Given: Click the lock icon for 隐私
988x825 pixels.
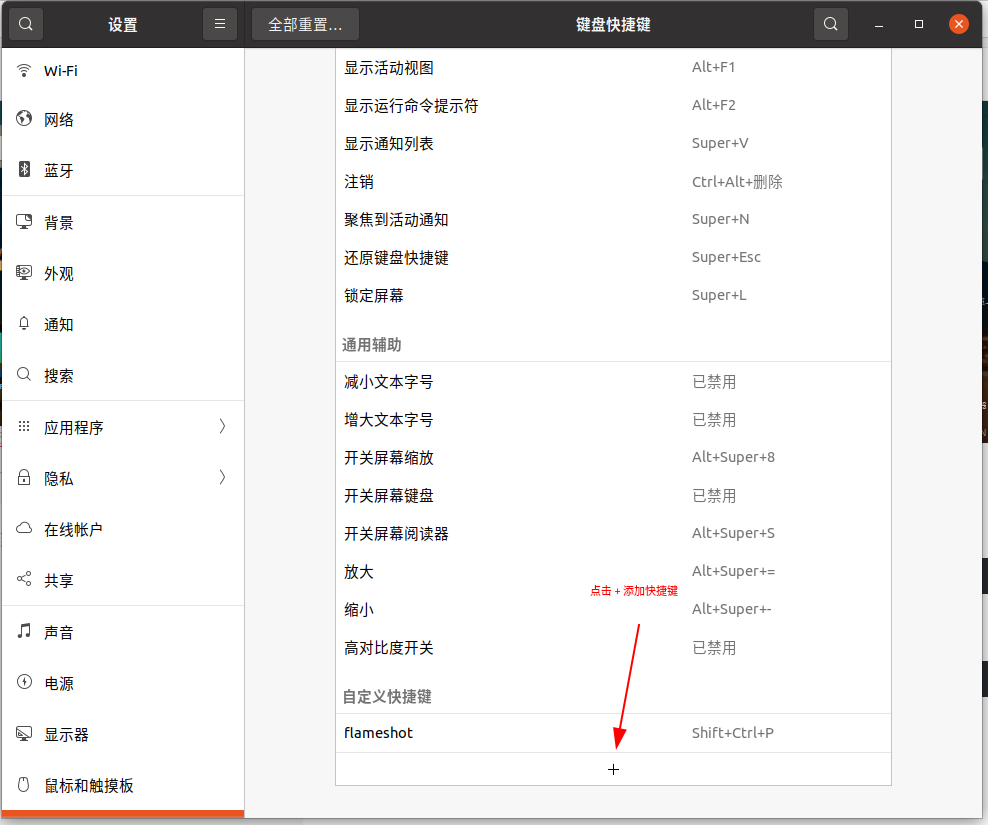Looking at the screenshot, I should click(24, 477).
